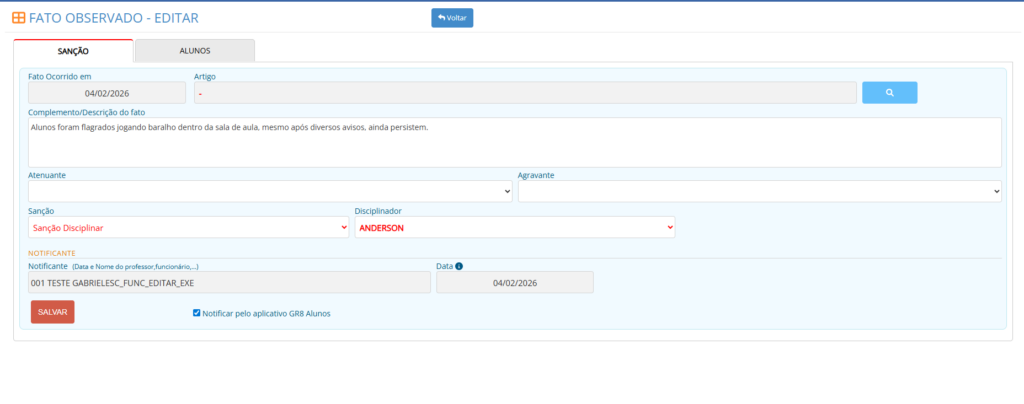Click the magnifier search button beside Artigo
This screenshot has height=404, width=1024.
tap(889, 93)
